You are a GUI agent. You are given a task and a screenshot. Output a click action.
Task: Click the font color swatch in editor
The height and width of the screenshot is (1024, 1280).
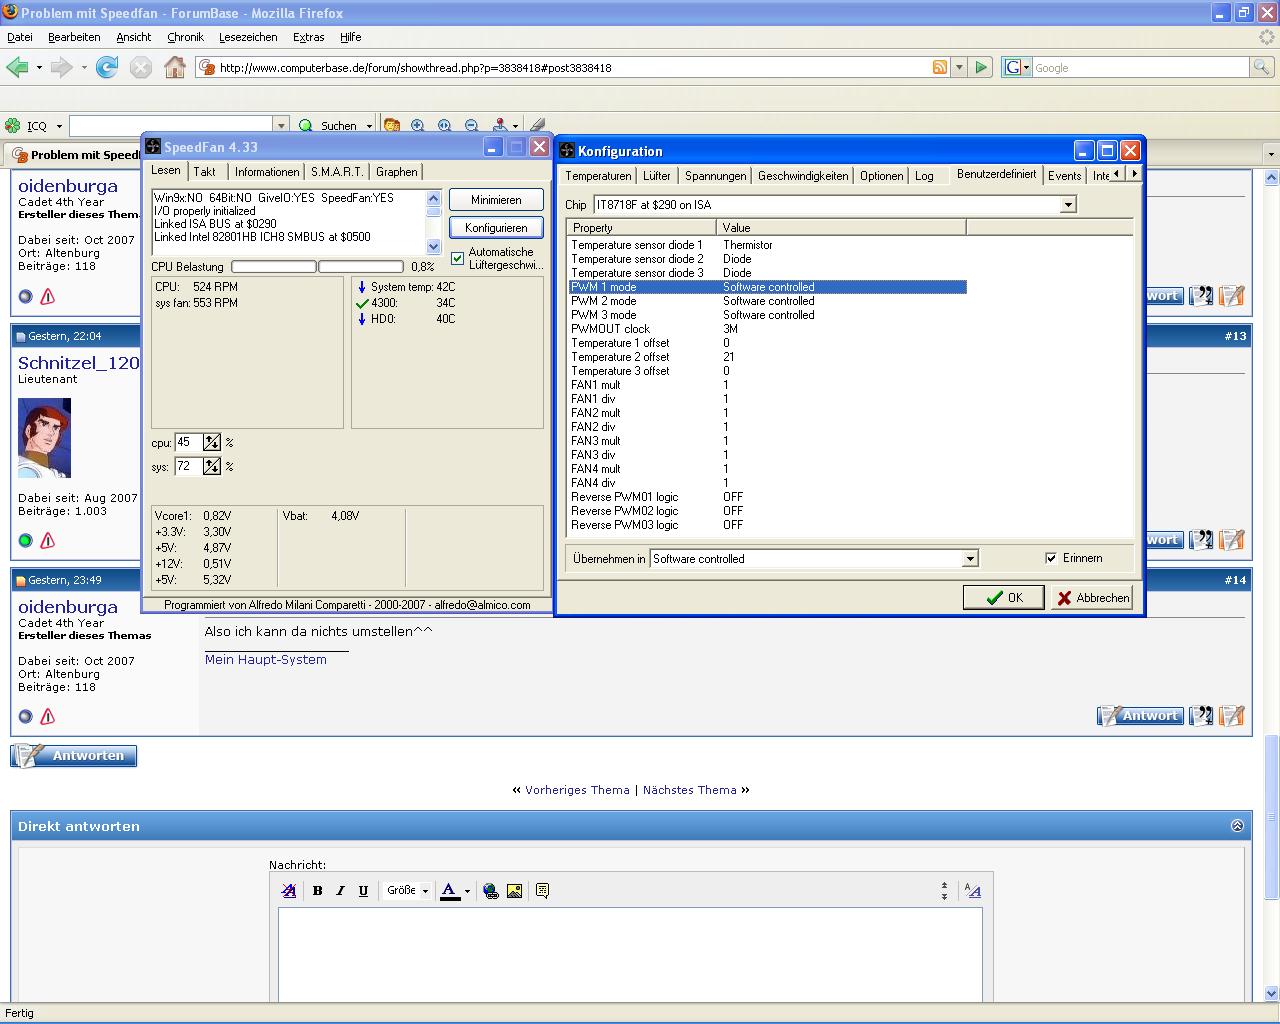coord(450,891)
